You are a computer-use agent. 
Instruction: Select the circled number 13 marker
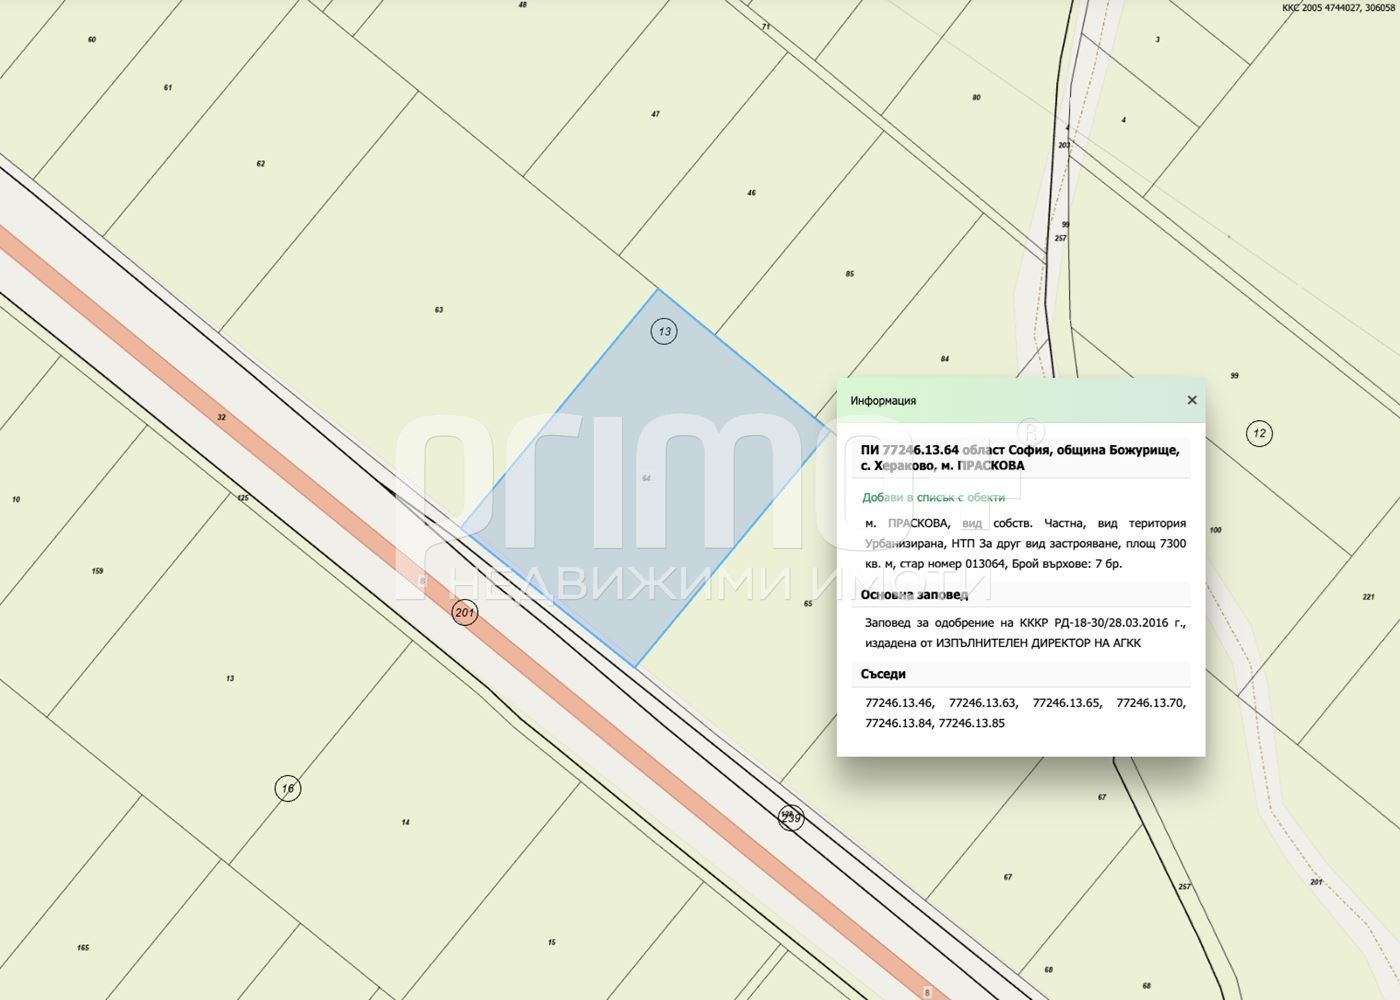pyautogui.click(x=664, y=331)
